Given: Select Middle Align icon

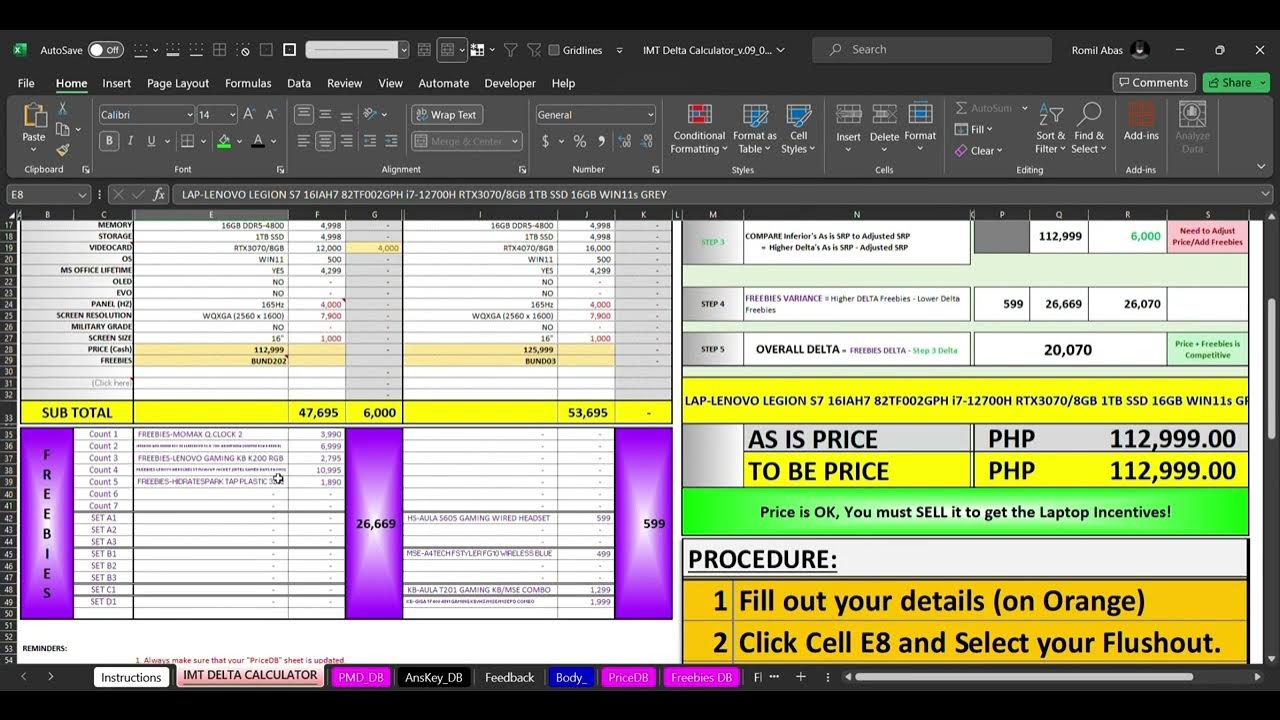Looking at the screenshot, I should (325, 115).
